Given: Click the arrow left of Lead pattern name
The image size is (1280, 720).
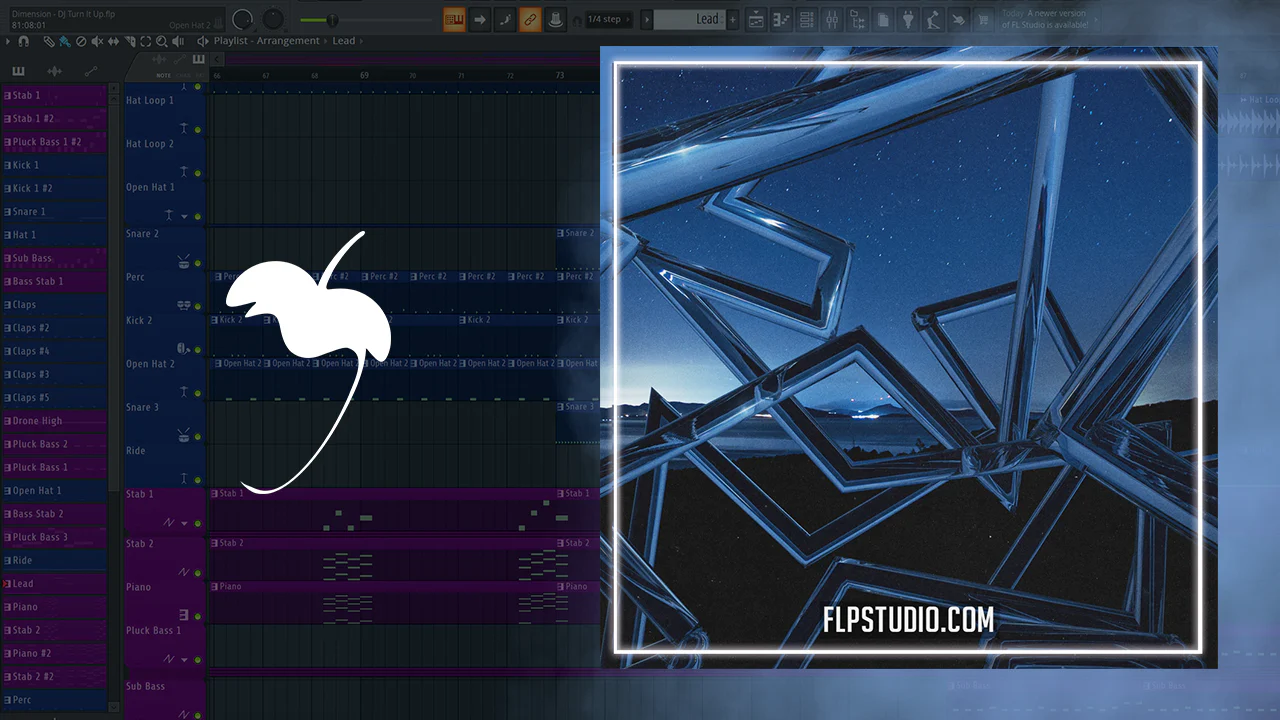Looking at the screenshot, I should click(x=646, y=19).
